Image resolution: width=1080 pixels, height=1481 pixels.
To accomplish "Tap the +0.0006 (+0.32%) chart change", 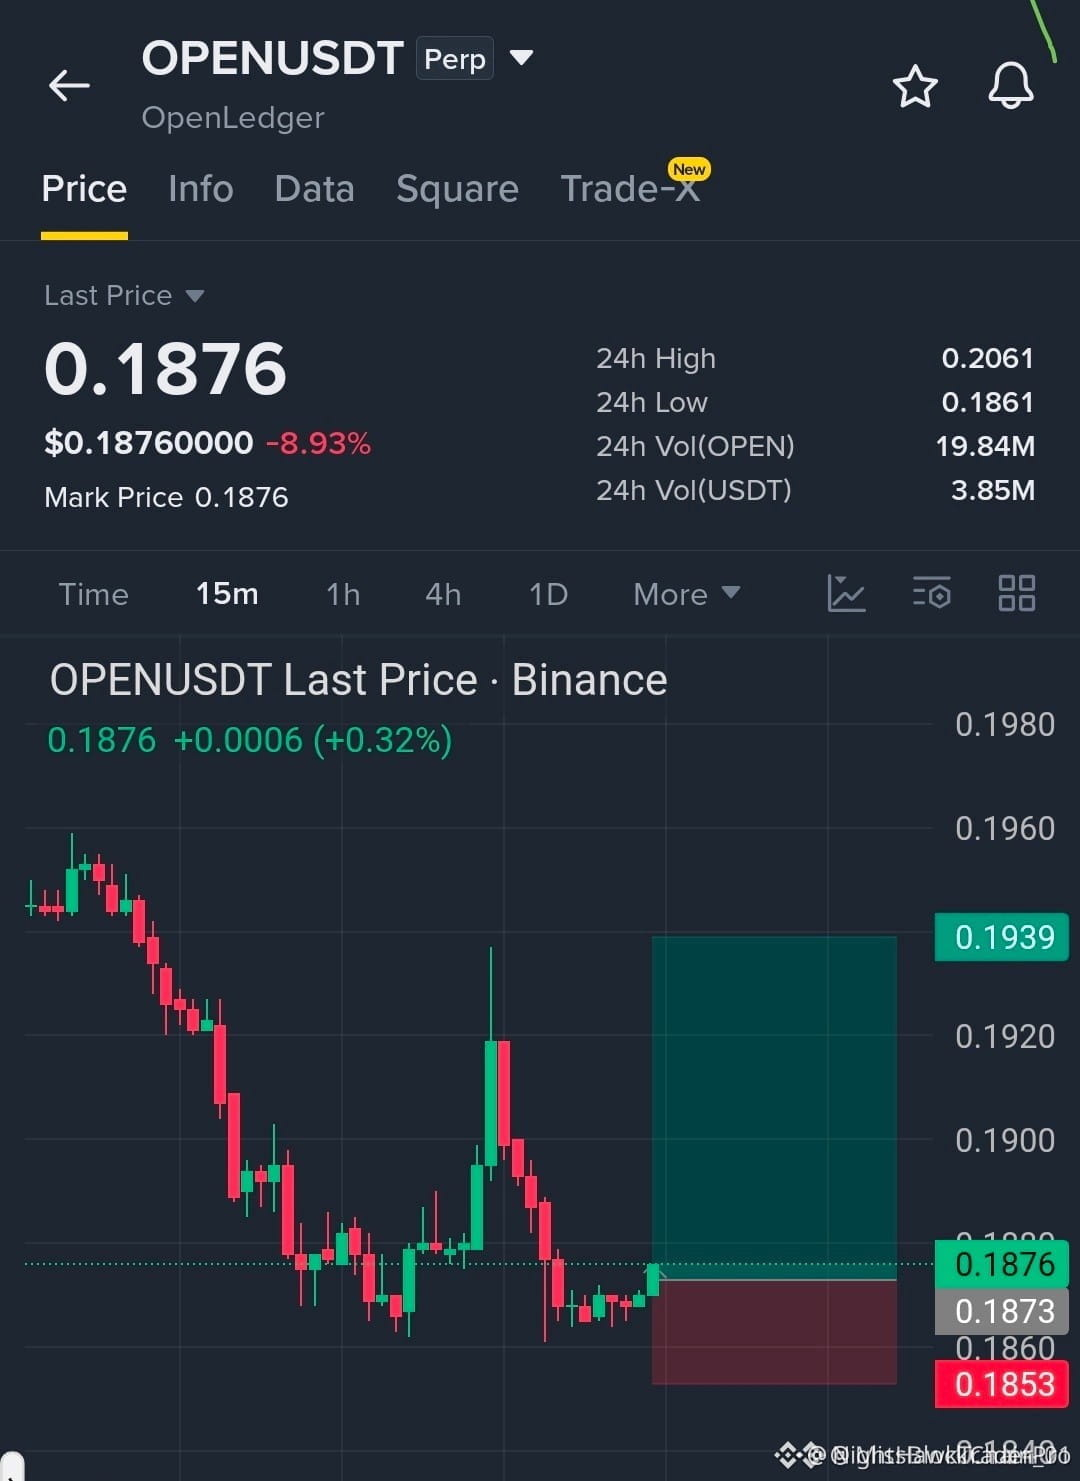I will coord(313,740).
